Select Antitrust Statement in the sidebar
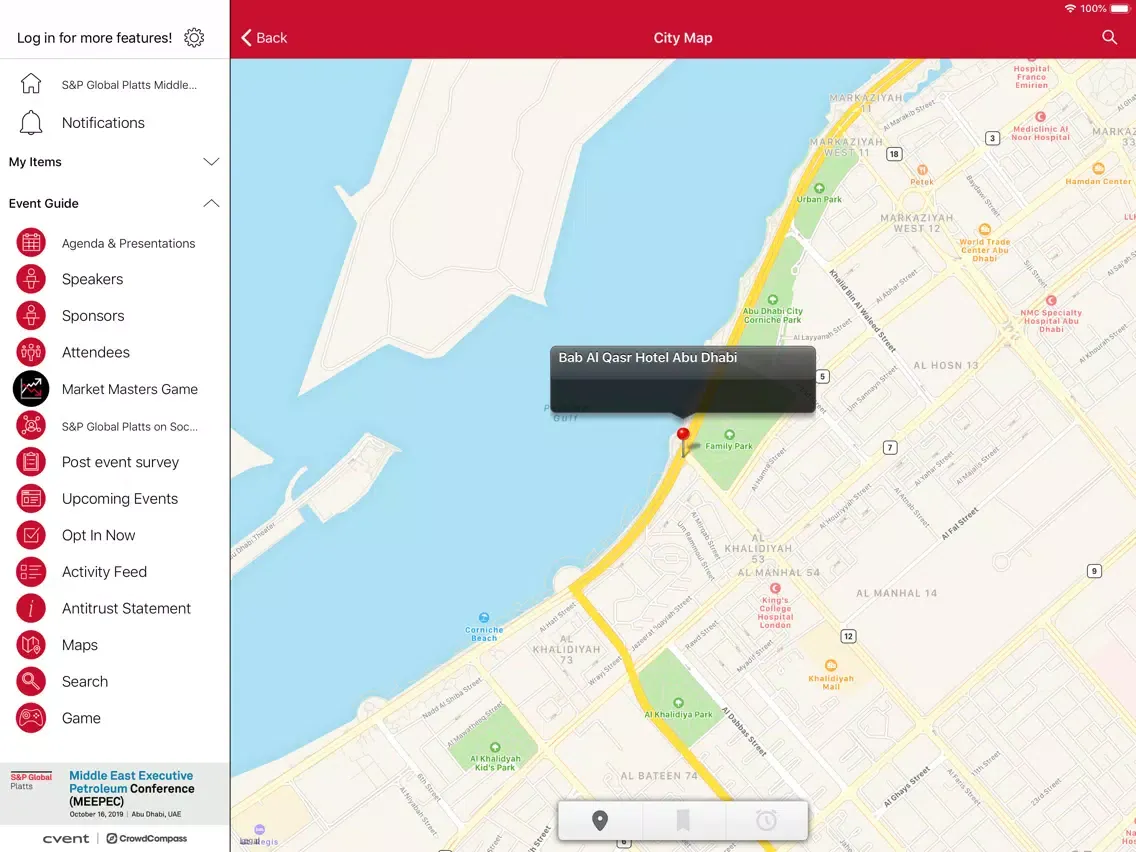 tap(126, 608)
